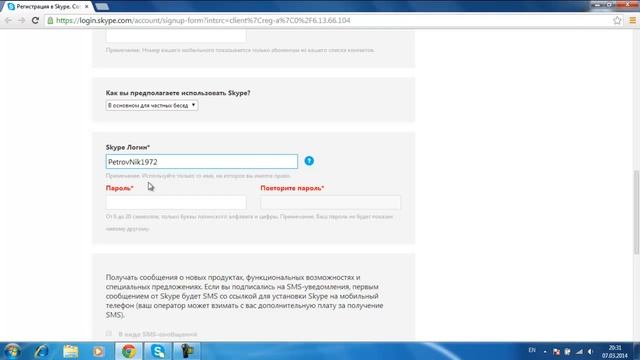Click the EN language indicator
Image resolution: width=640 pixels, height=360 pixels.
tap(532, 350)
